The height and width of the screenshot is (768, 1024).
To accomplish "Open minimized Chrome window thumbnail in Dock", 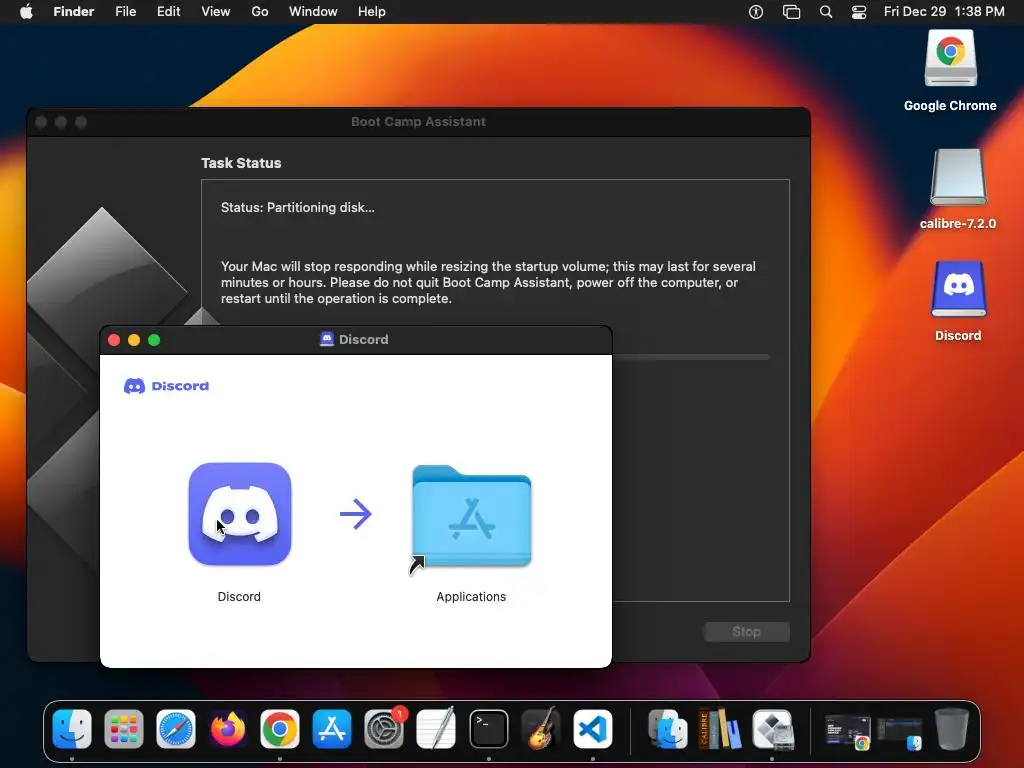I will pos(847,731).
